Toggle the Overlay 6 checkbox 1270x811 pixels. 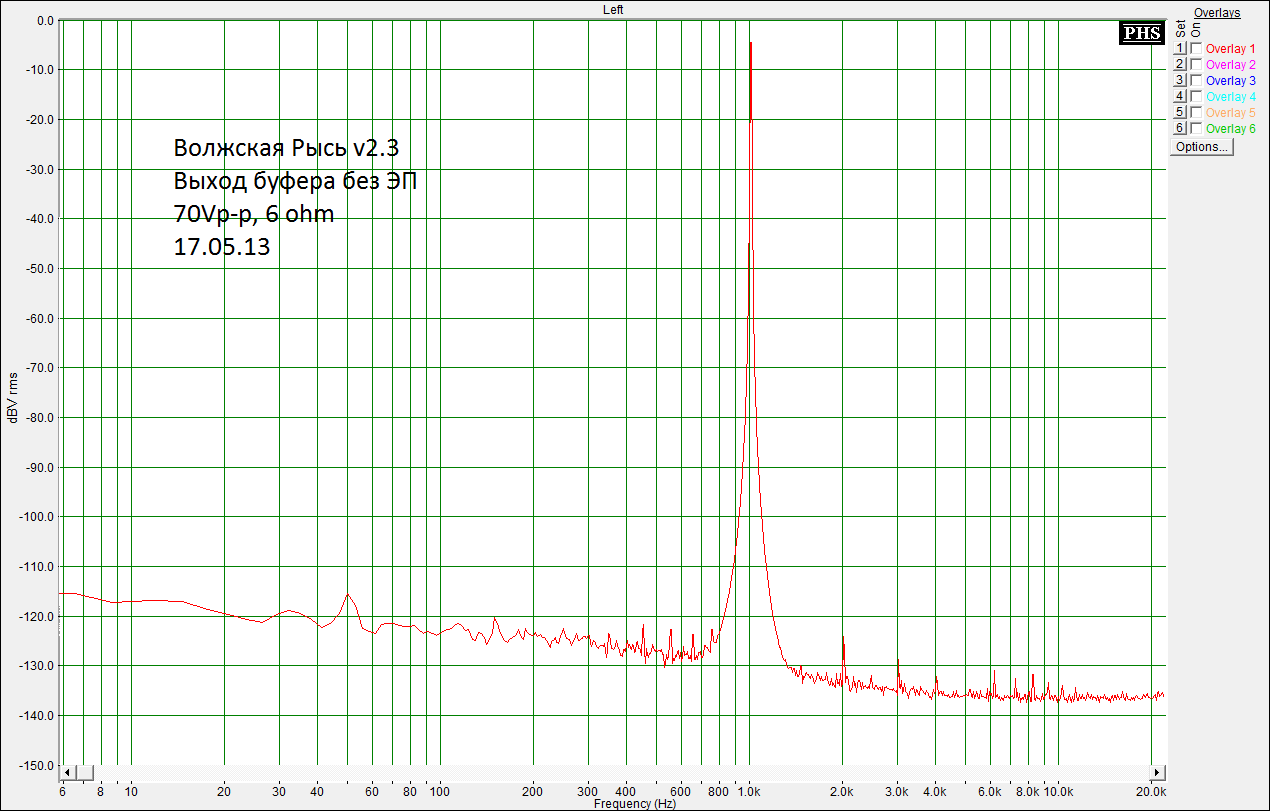point(1196,128)
